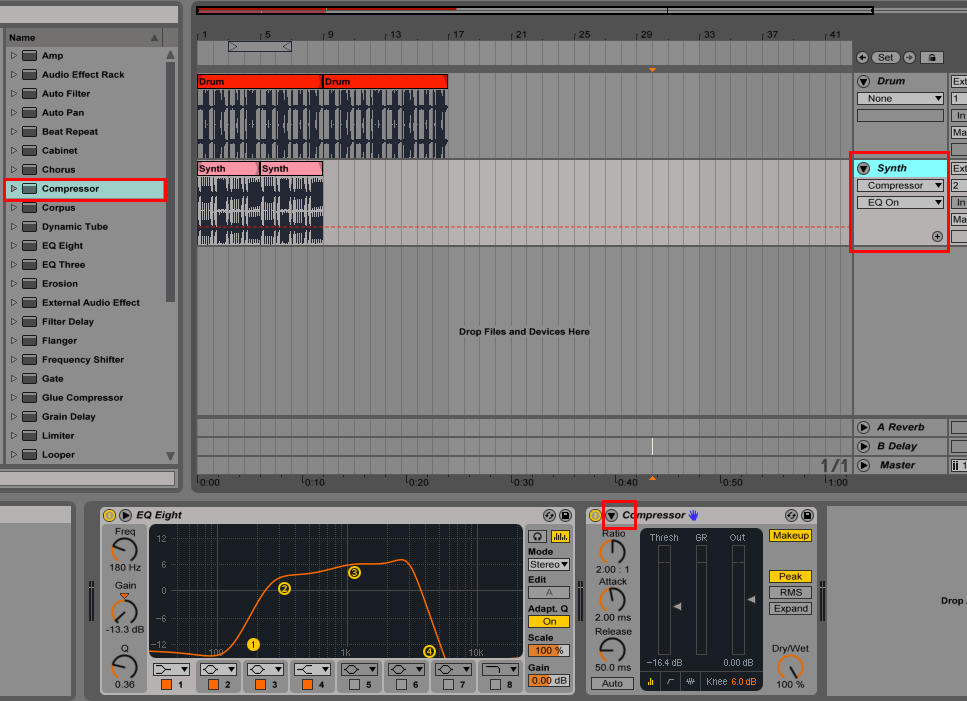Open Synth device chooser showing Compressor

(900, 186)
